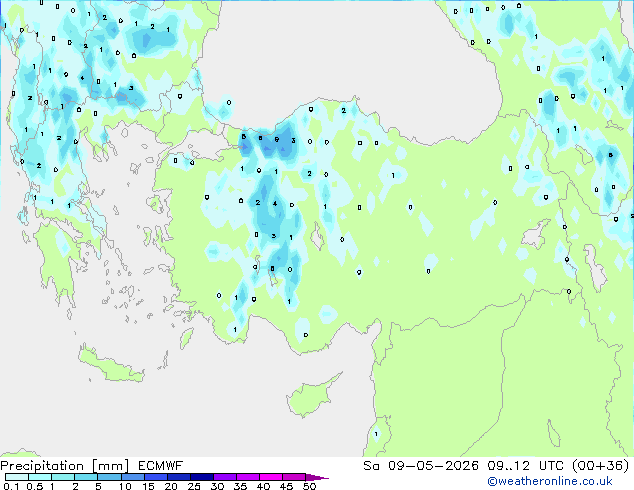Select the forecast date 'Sa 09-05-2026'

[x=421, y=466]
